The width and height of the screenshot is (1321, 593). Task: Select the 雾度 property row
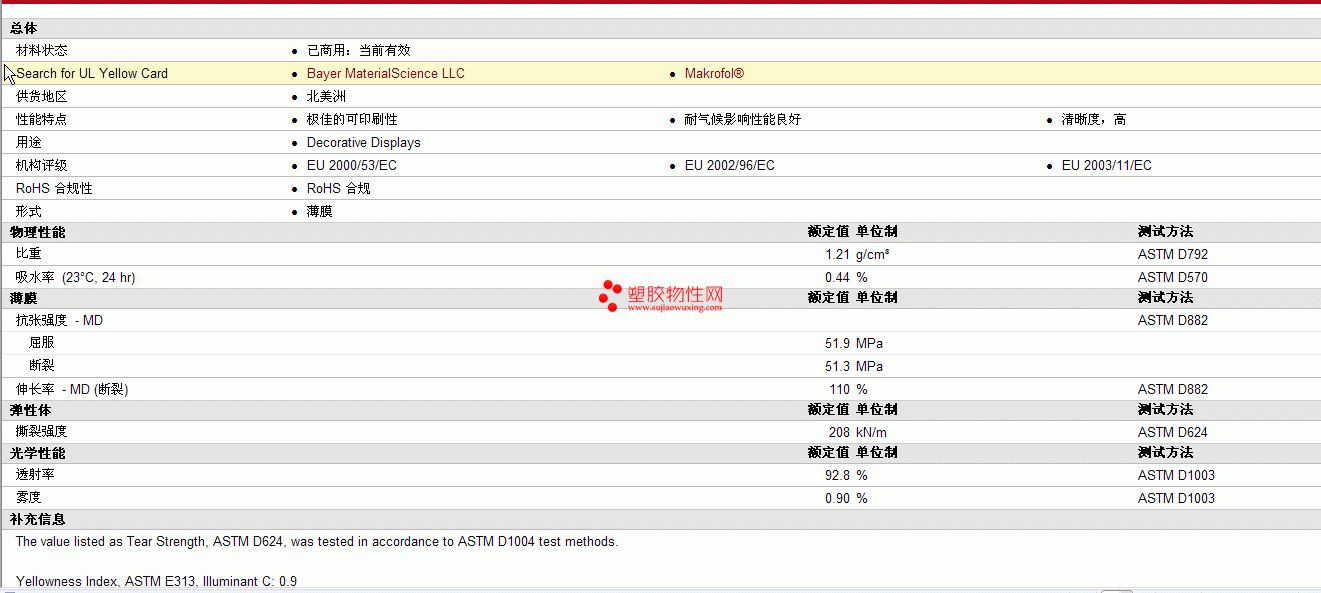[660, 498]
